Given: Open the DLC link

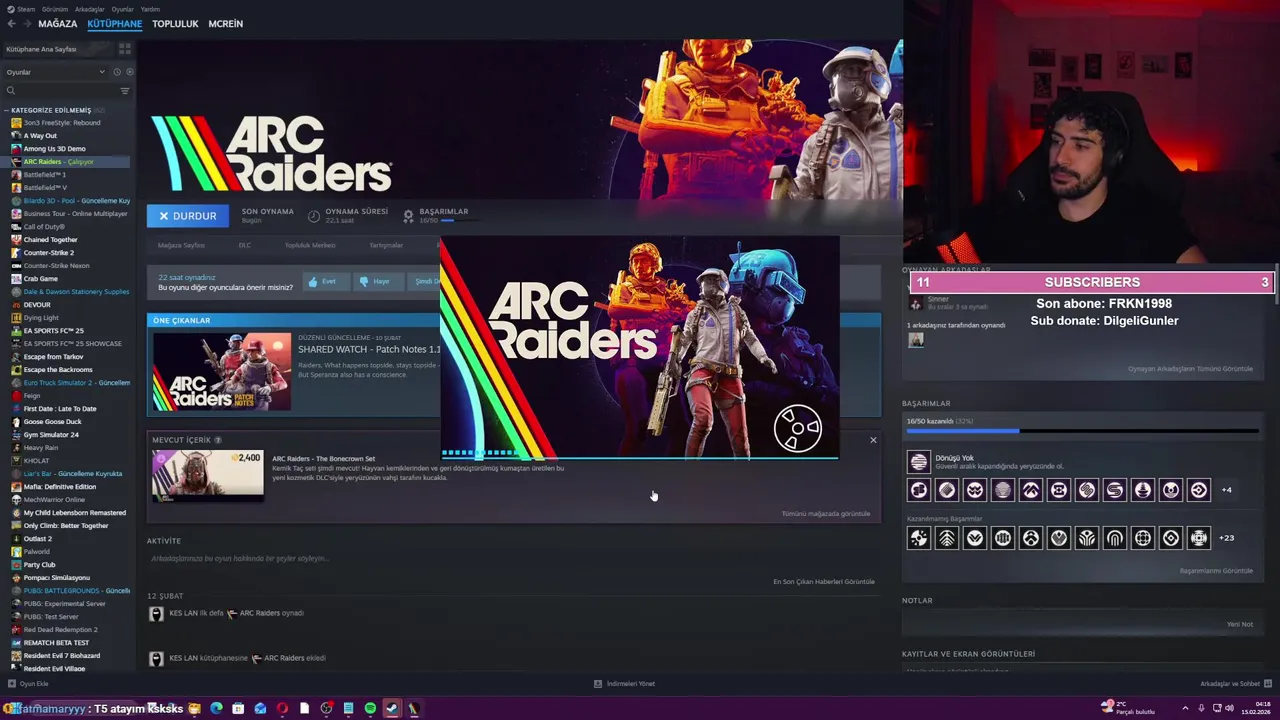Looking at the screenshot, I should point(245,245).
